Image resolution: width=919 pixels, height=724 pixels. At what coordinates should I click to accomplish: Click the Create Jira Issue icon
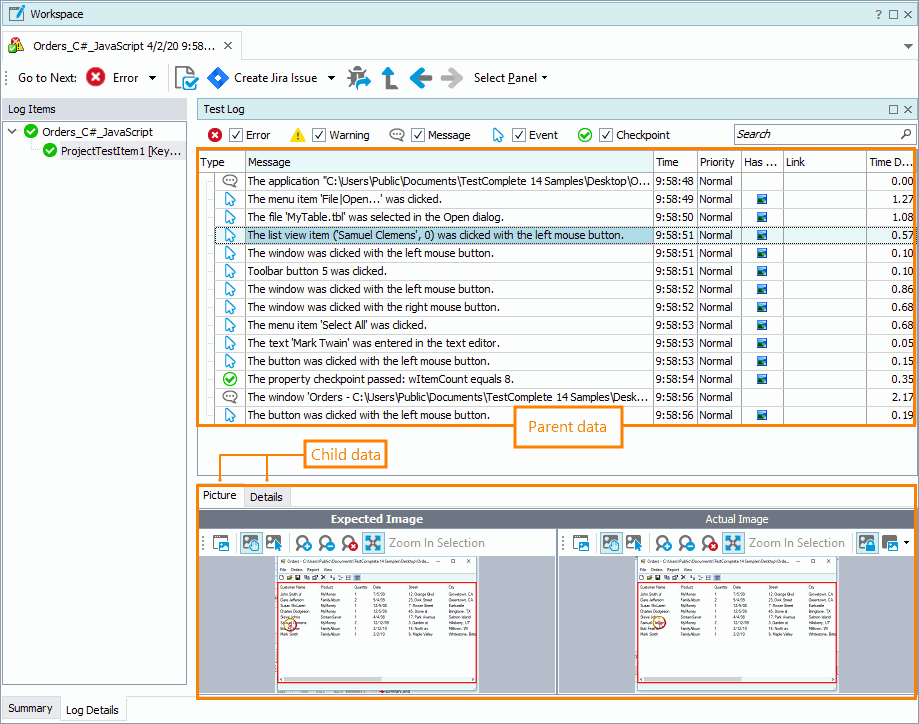[x=218, y=78]
